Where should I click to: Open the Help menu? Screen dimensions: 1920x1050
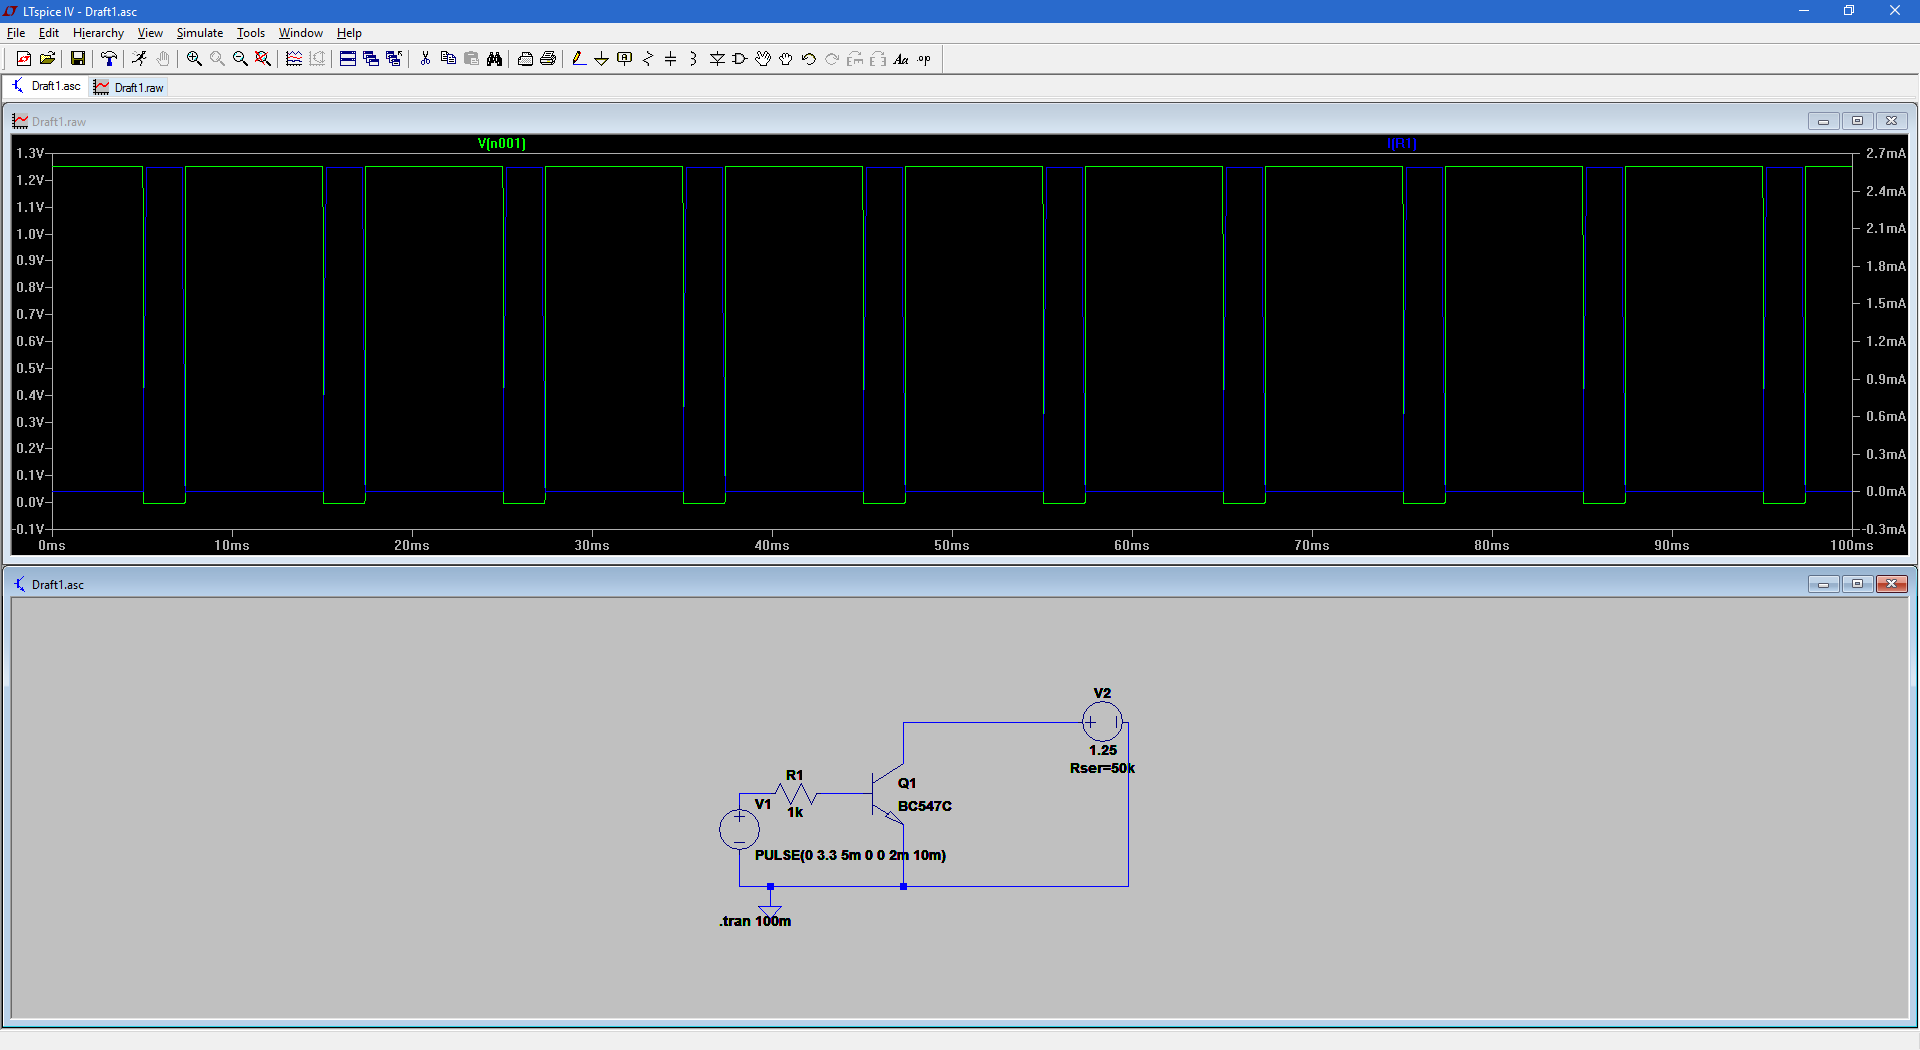coord(349,33)
